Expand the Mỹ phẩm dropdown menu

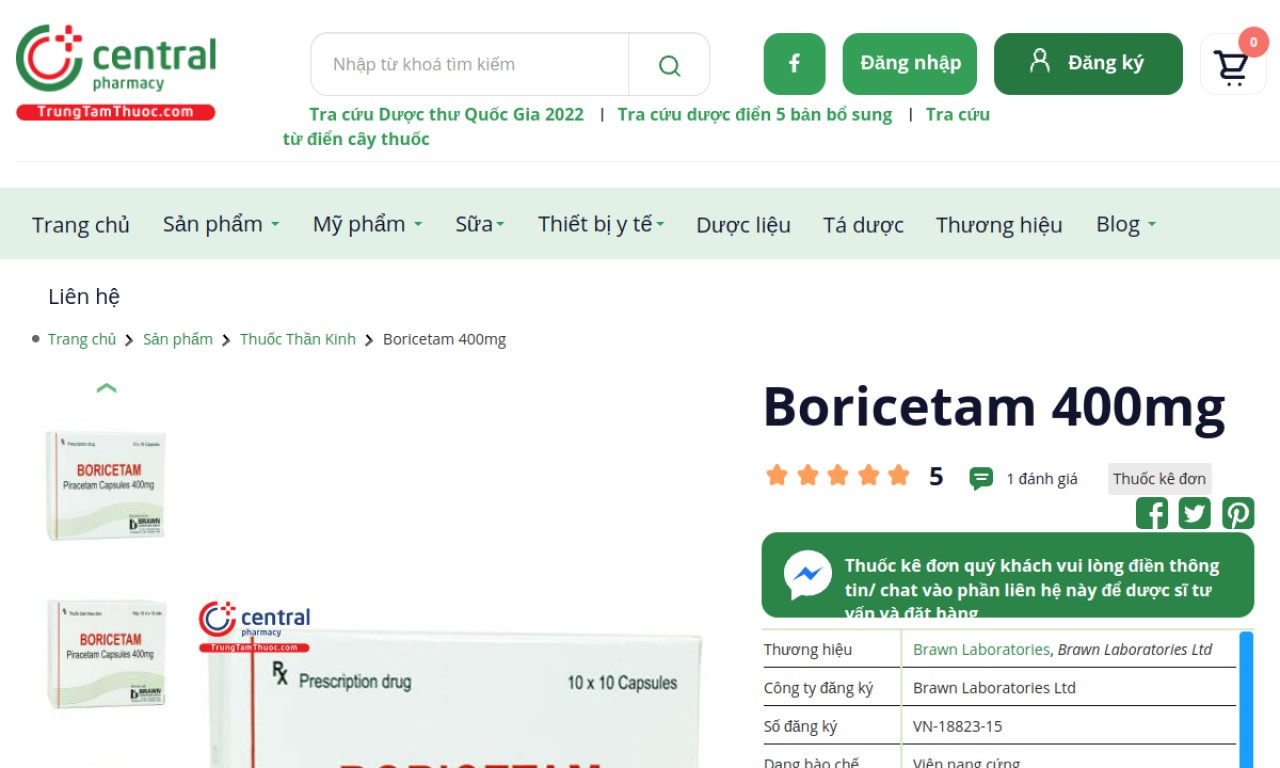[x=367, y=224]
